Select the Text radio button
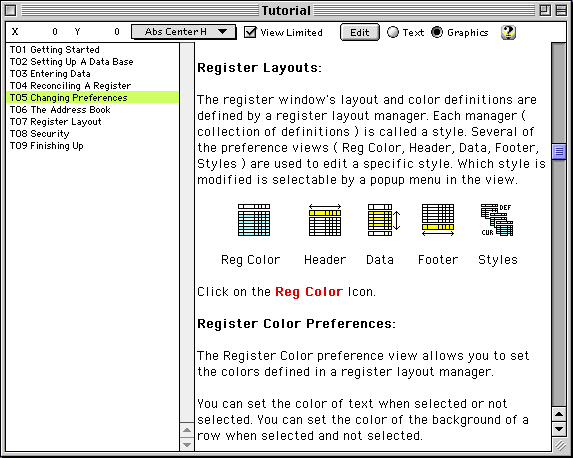 pyautogui.click(x=393, y=32)
